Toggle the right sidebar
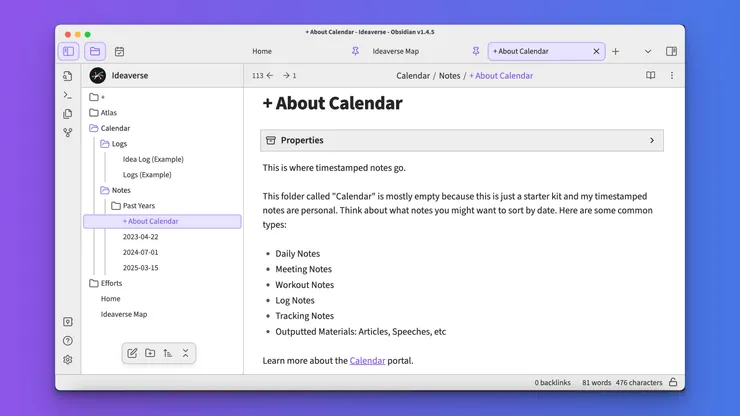Viewport: 740px width, 416px height. (671, 51)
